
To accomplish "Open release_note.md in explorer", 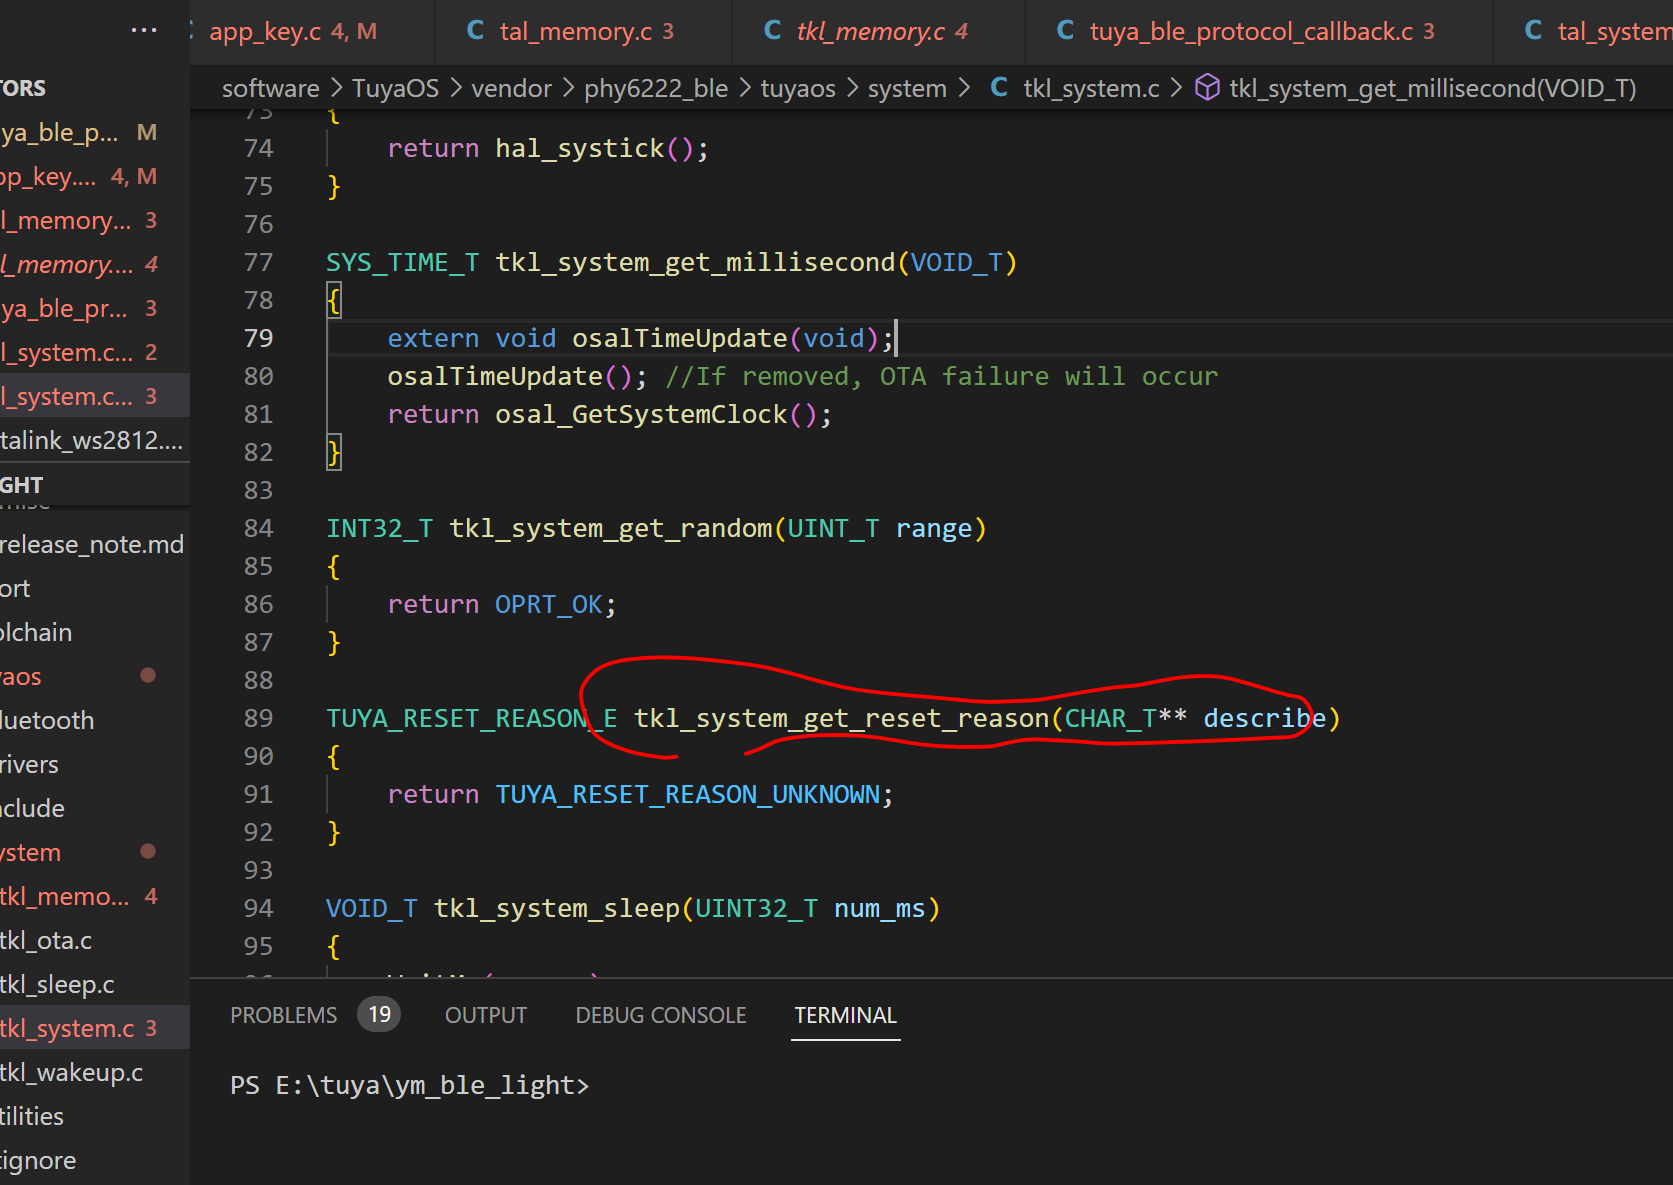I will (92, 545).
